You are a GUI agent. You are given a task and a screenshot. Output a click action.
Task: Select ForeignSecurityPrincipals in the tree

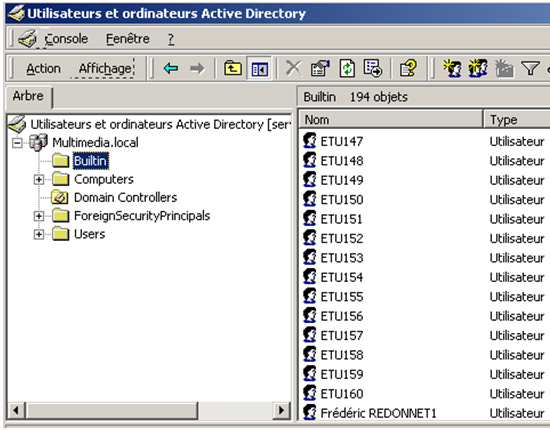[x=142, y=216]
